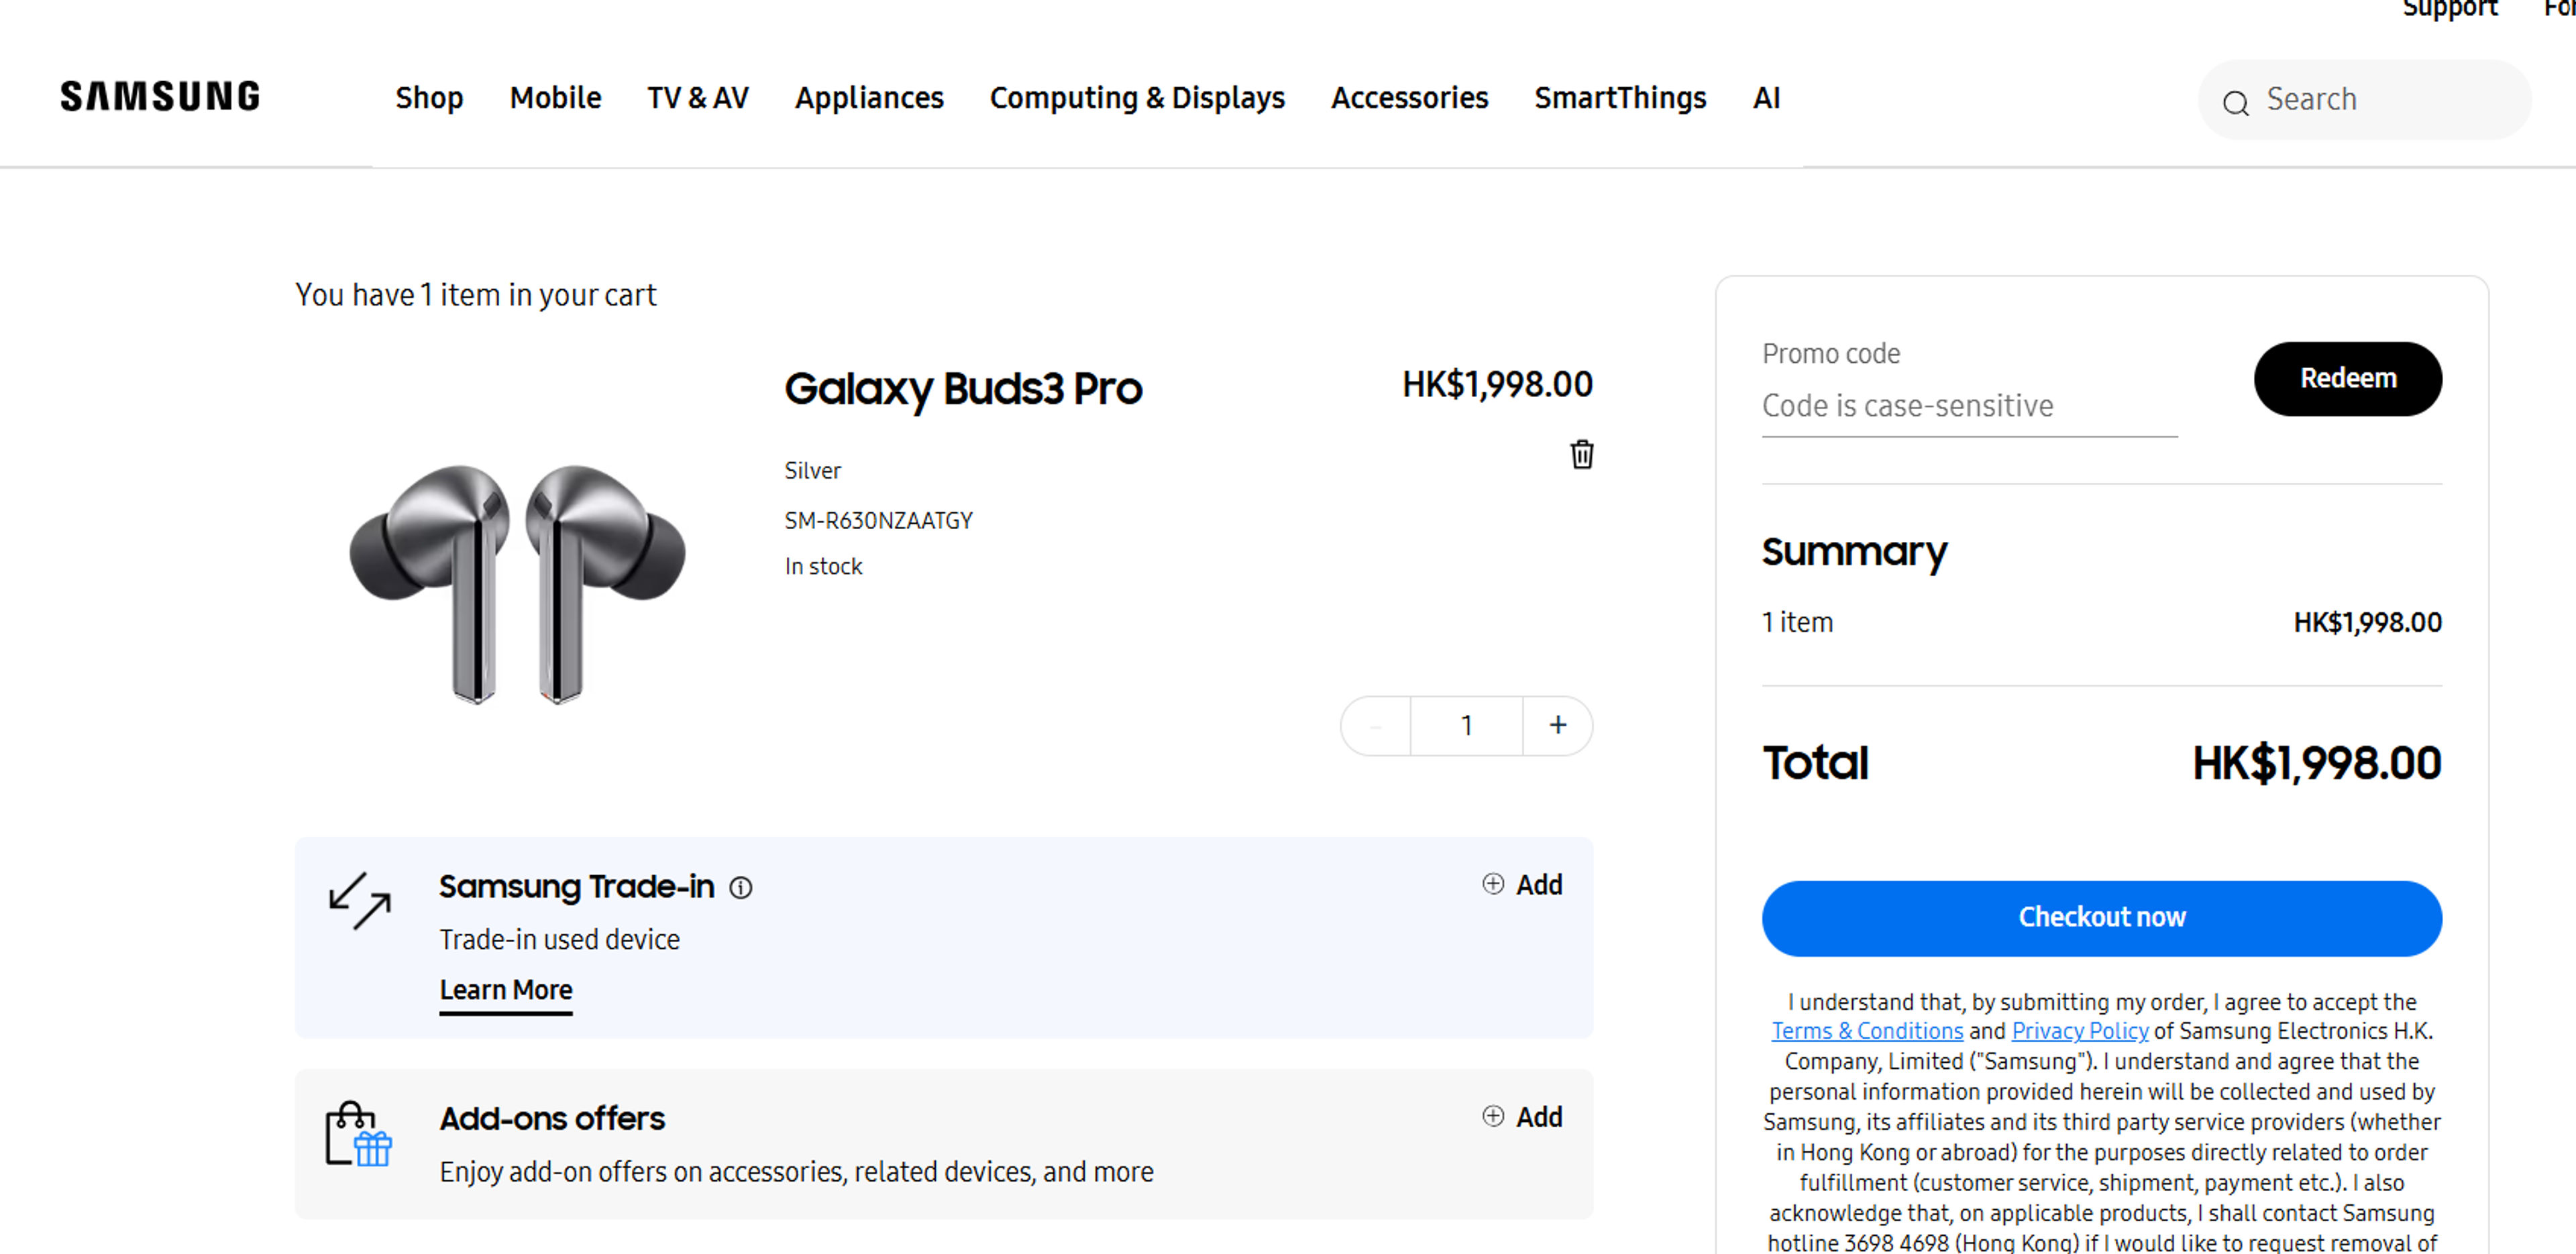Click Checkout now button
The height and width of the screenshot is (1254, 2576).
tap(2101, 918)
